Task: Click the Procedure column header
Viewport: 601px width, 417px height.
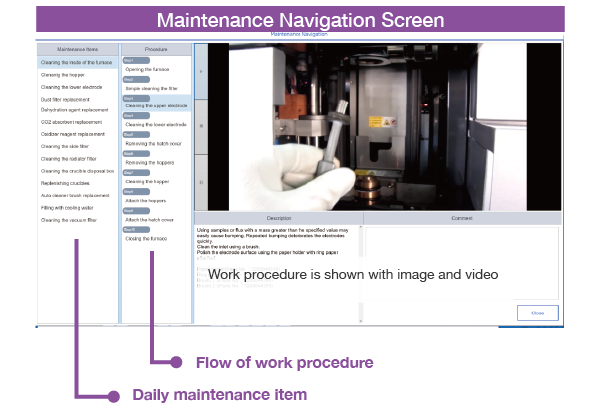Action: coord(155,48)
